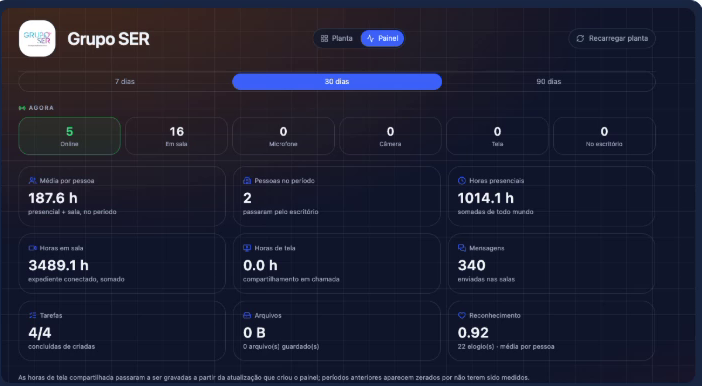Click the Microfone count card
Screen dimensions: 702x386
tap(283, 136)
